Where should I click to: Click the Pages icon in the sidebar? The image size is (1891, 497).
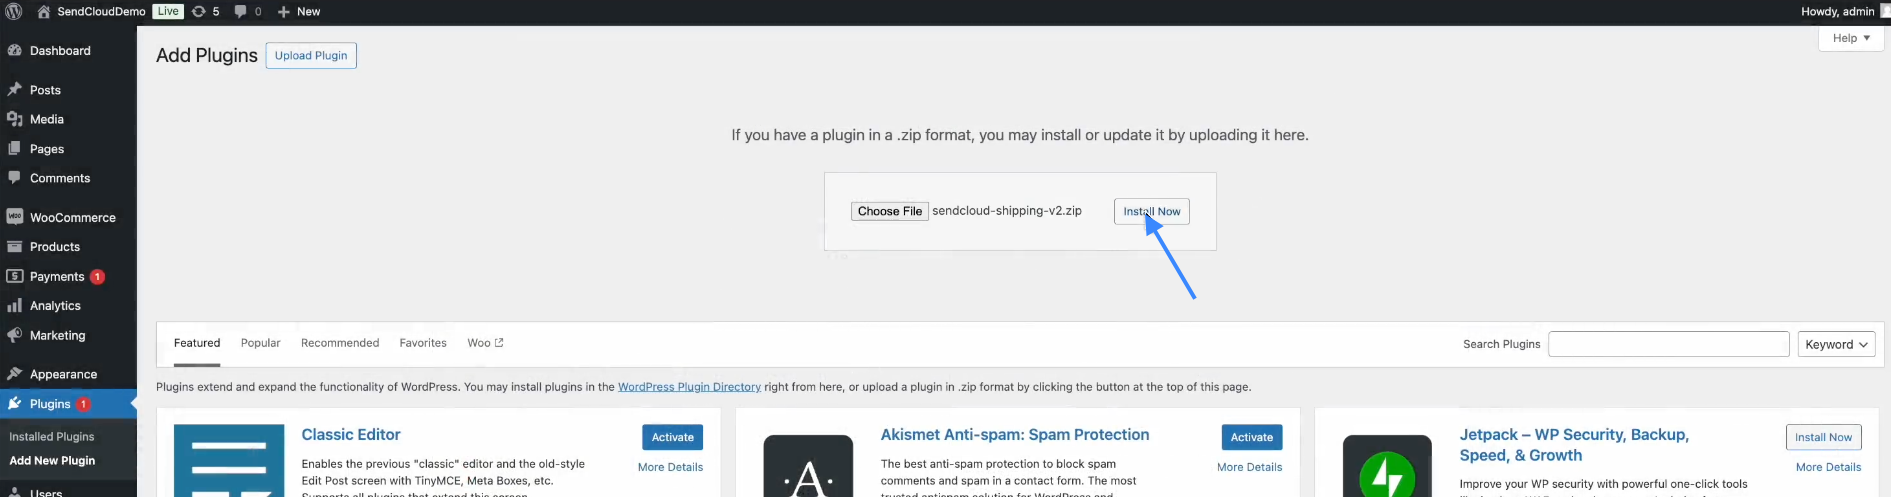[15, 149]
